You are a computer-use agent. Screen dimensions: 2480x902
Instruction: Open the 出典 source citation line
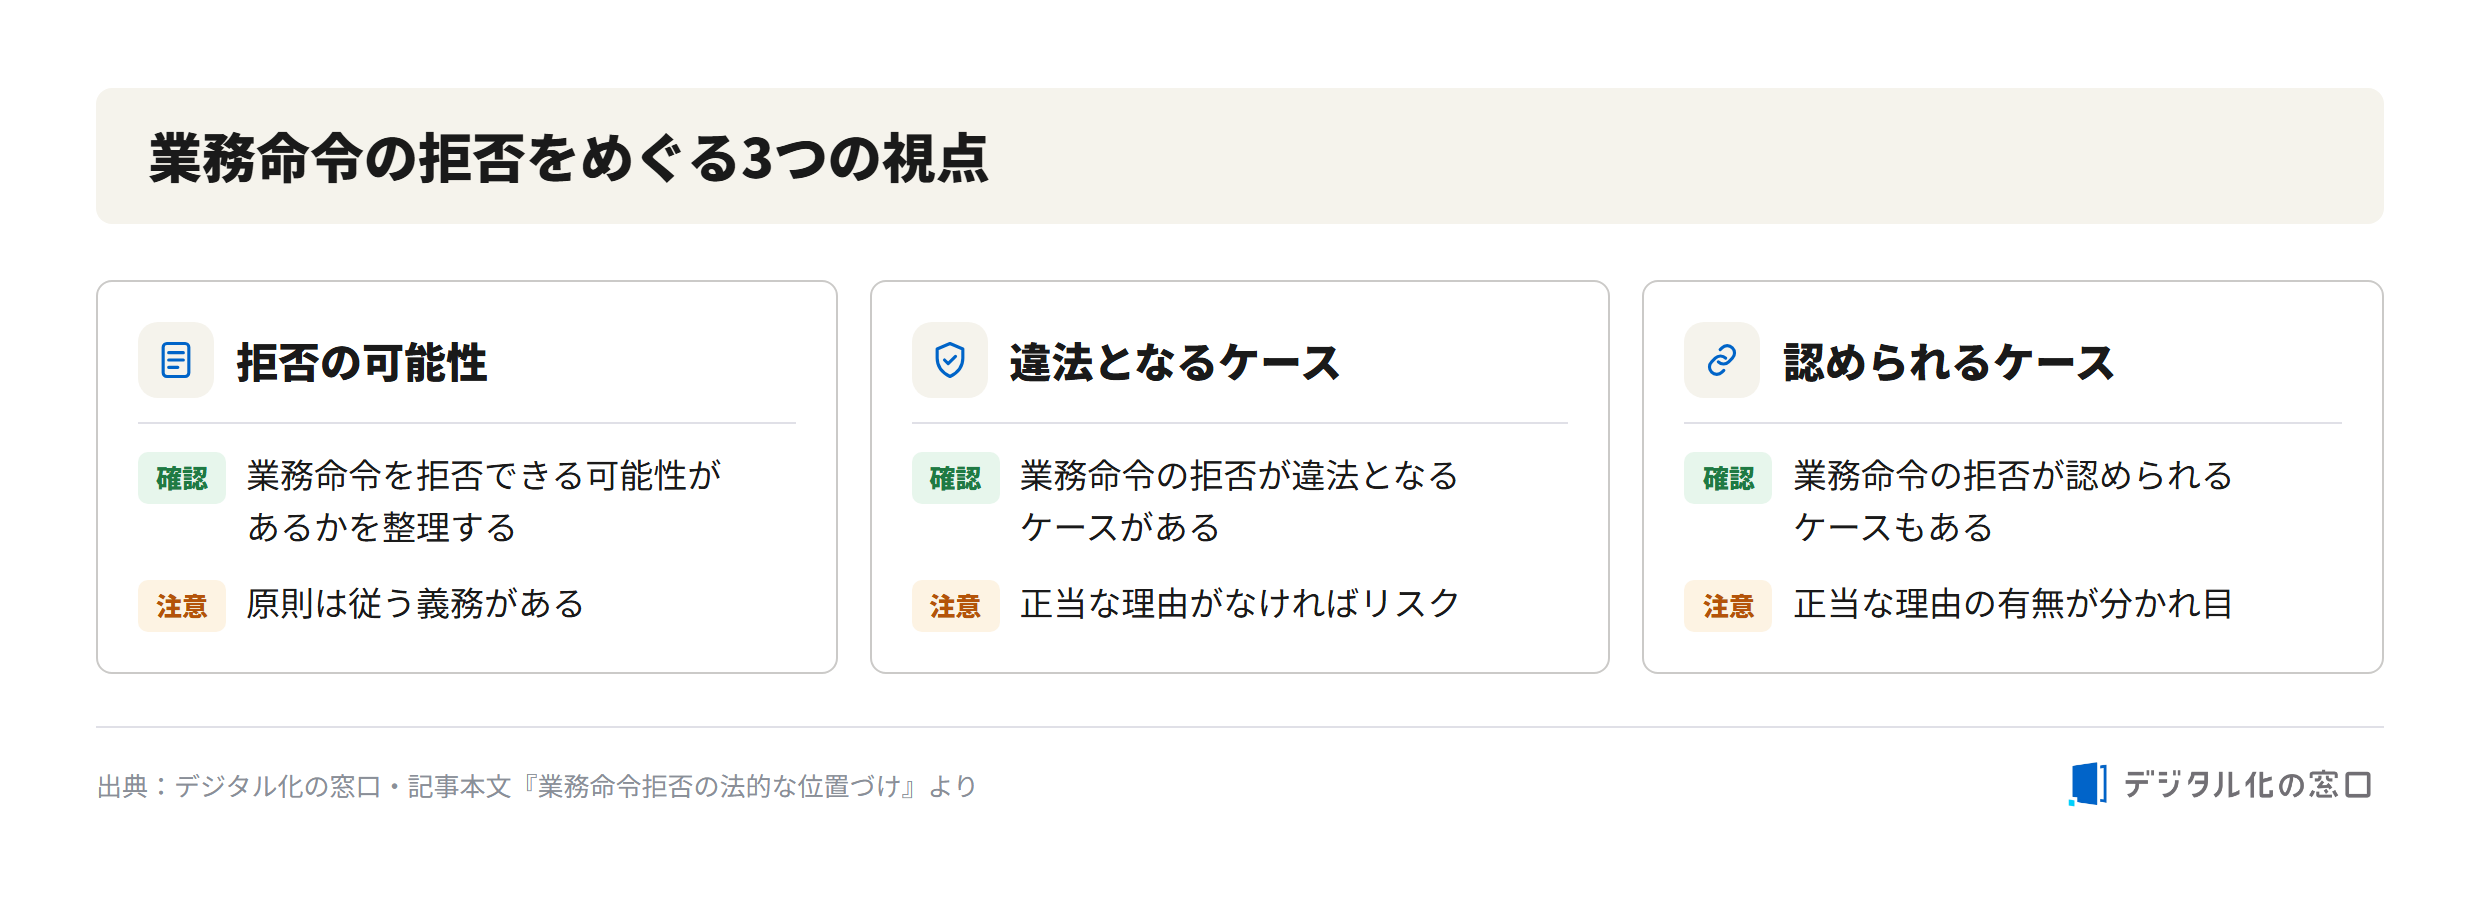[537, 787]
